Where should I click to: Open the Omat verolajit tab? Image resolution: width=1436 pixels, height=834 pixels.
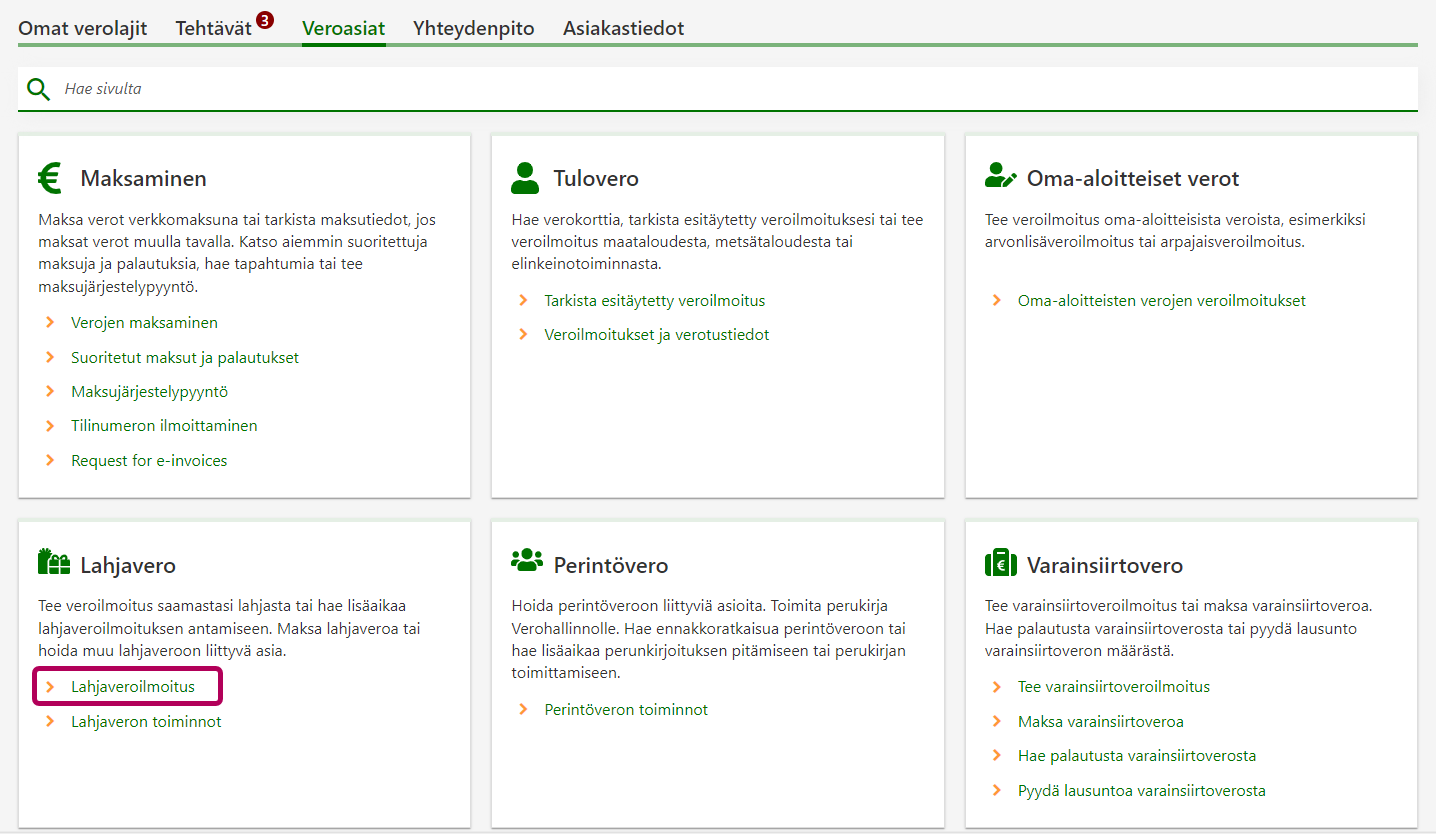pos(83,28)
